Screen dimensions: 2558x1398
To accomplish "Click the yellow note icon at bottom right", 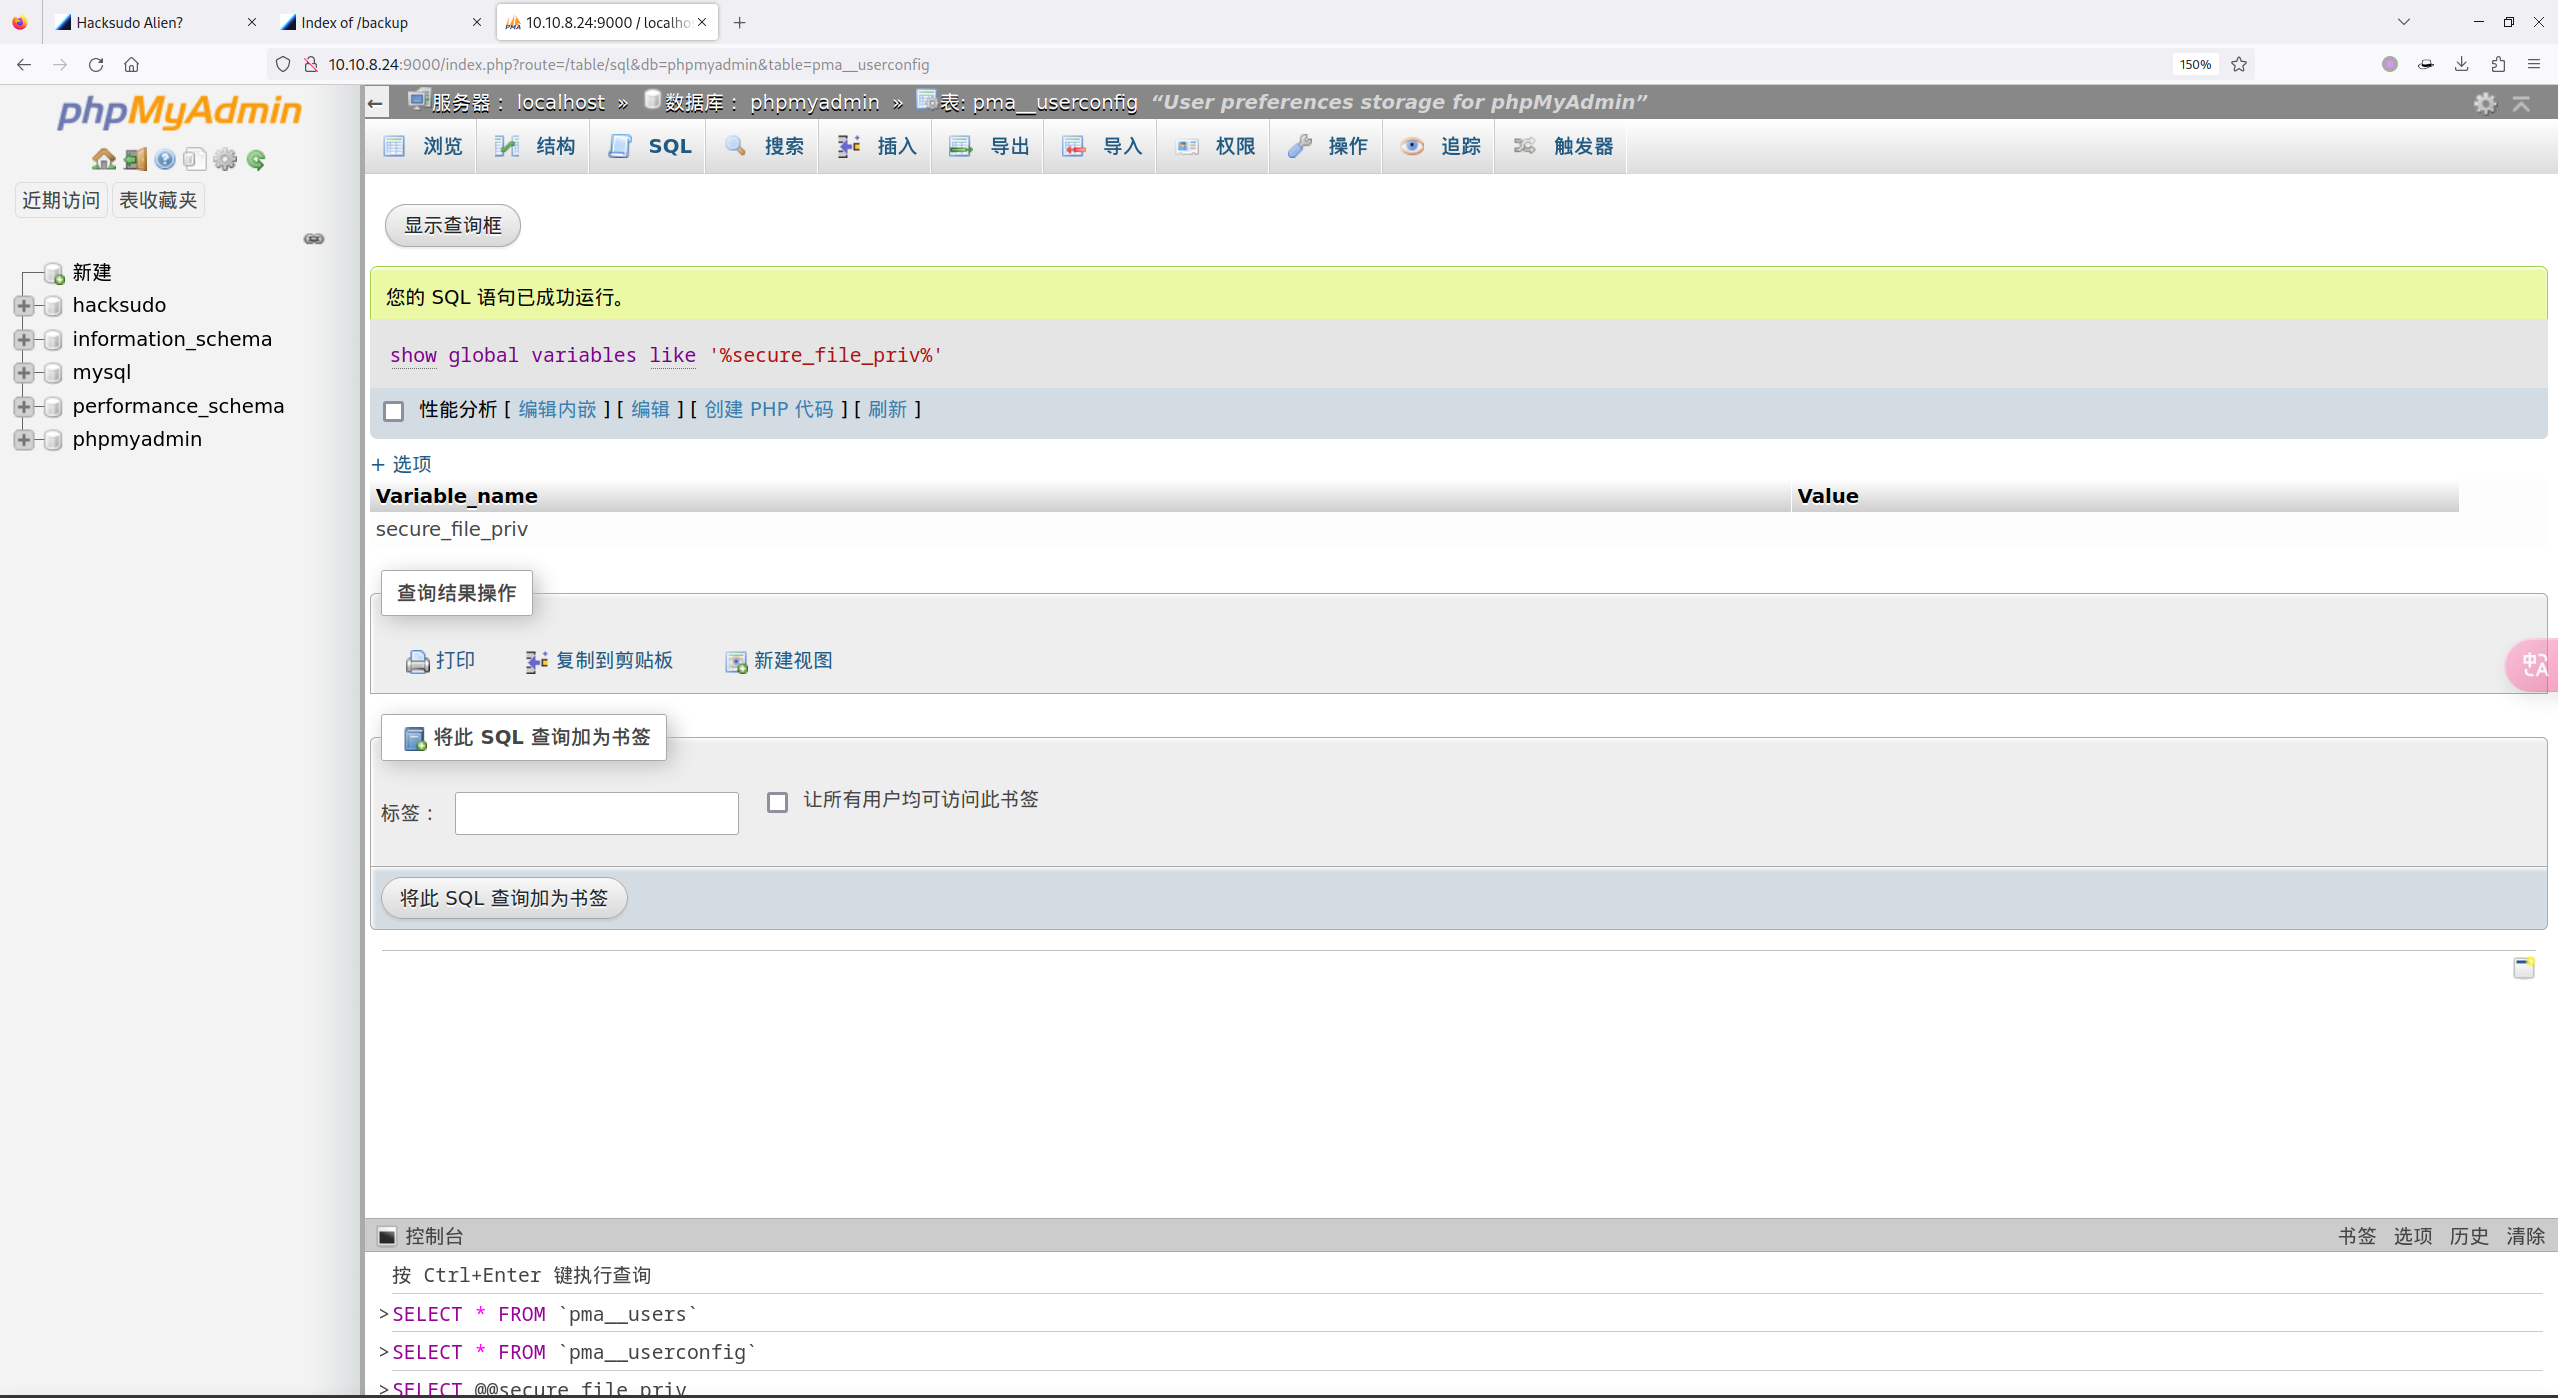I will tap(2524, 967).
